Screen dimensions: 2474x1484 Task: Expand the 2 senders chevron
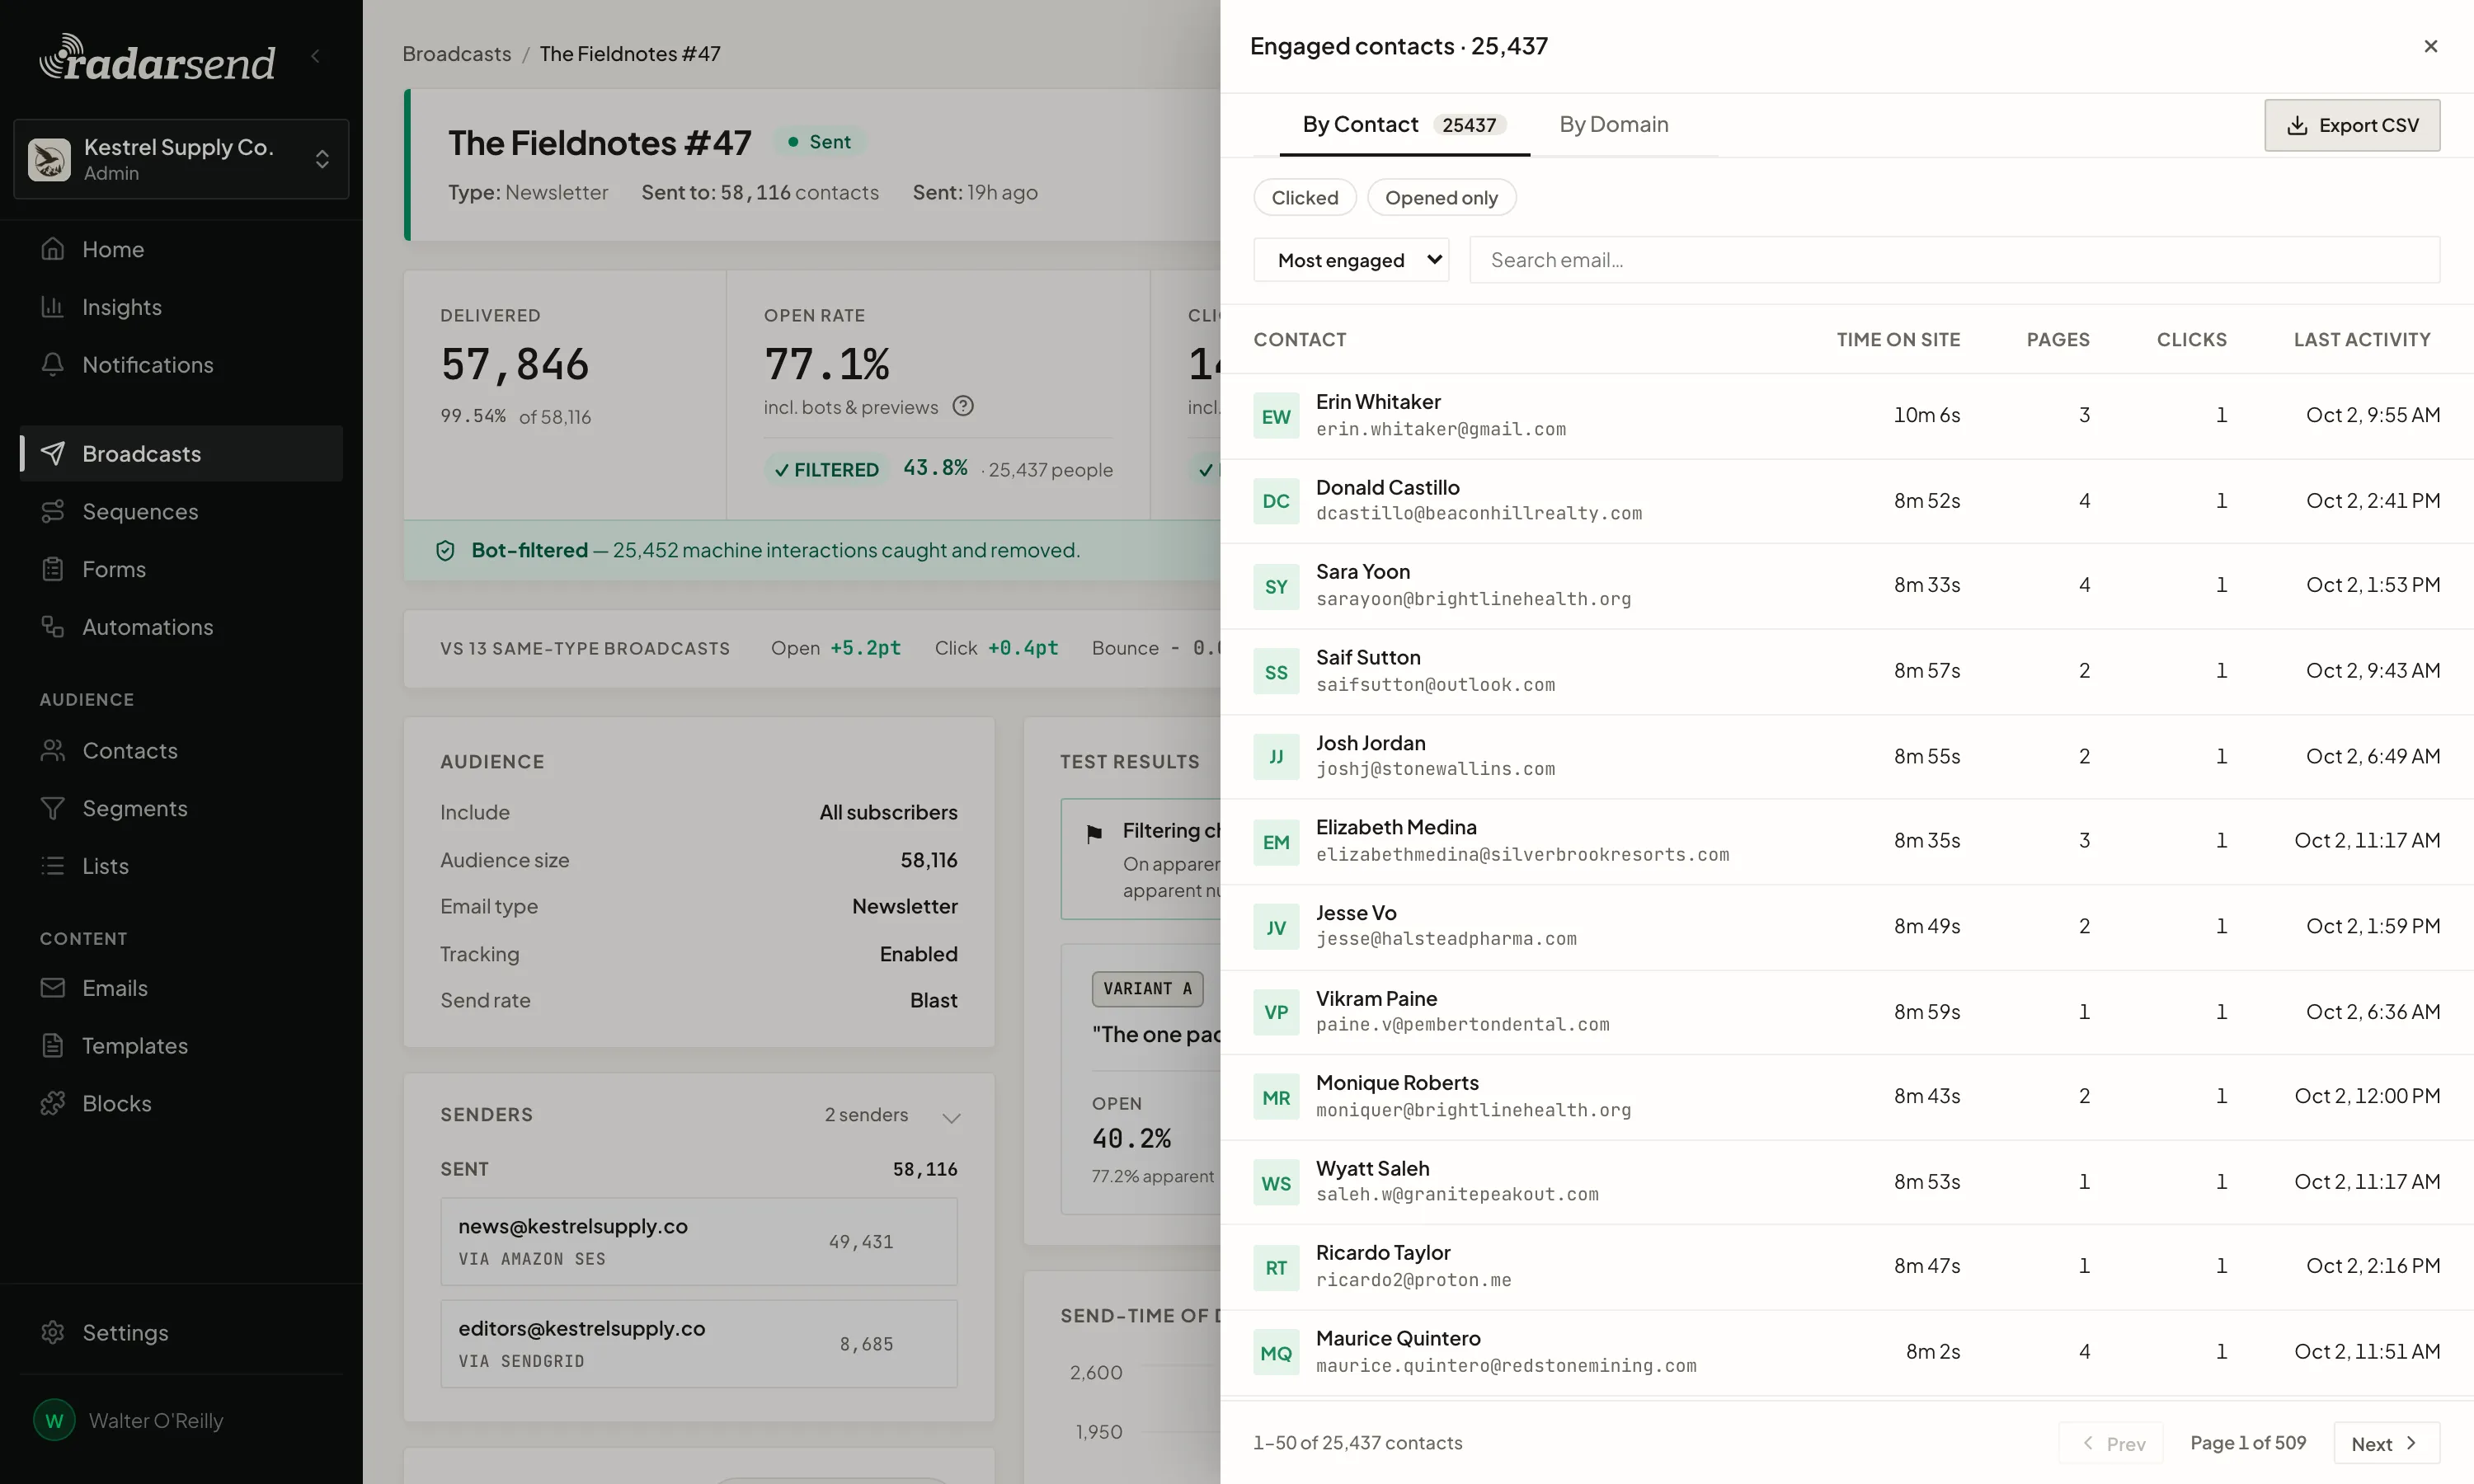coord(951,1116)
